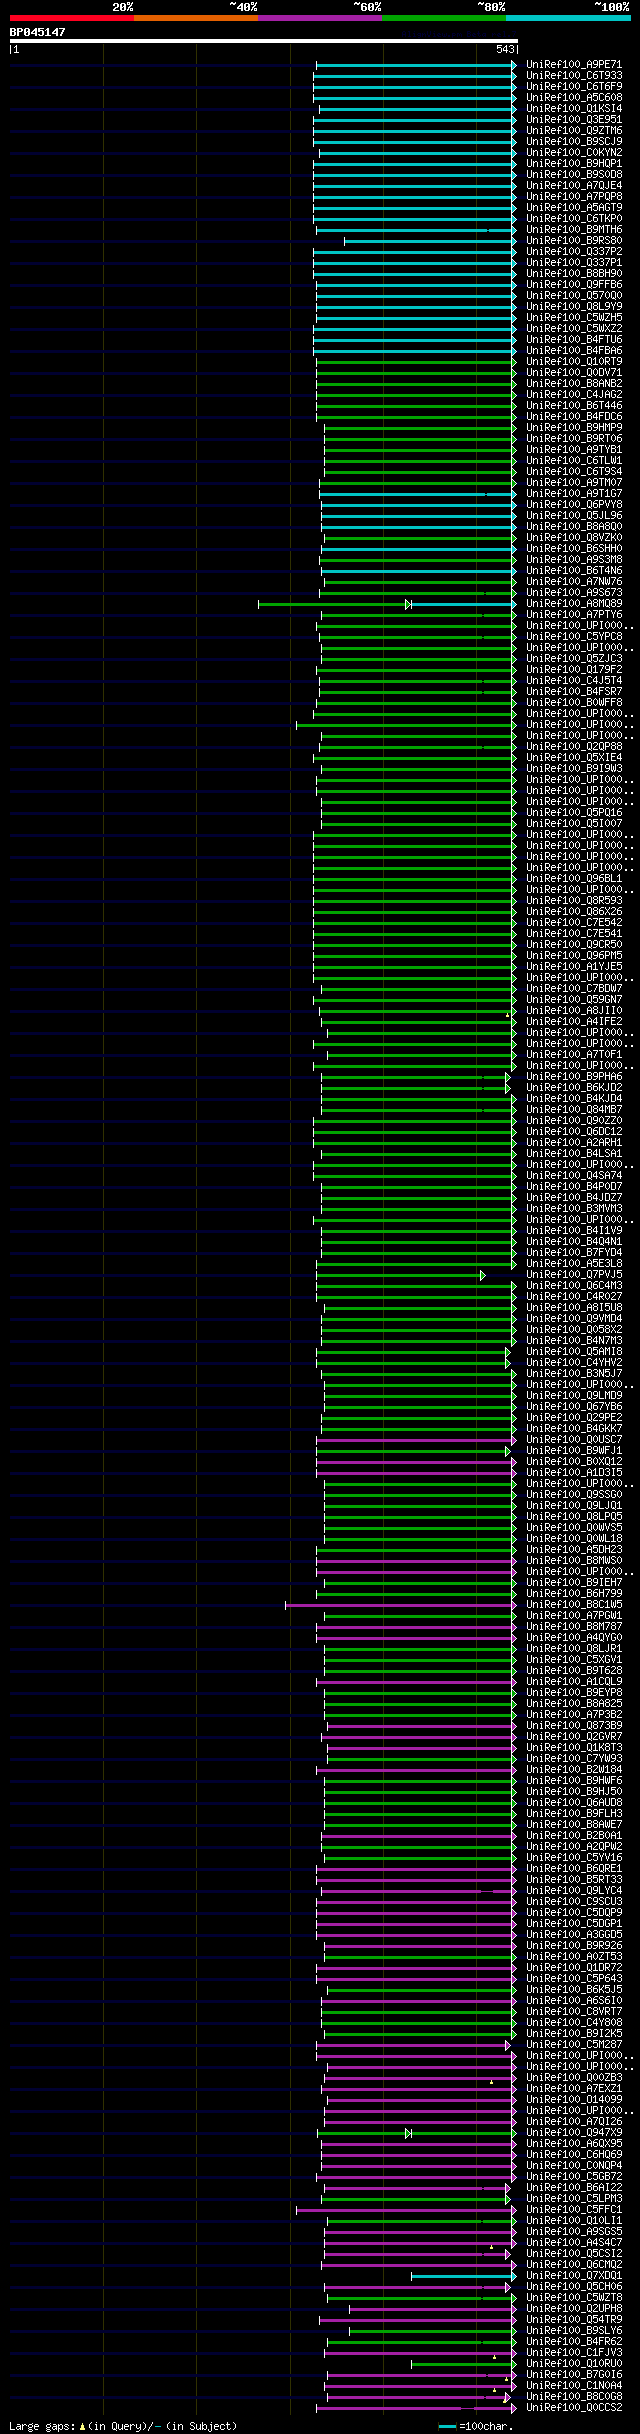Click the orange ~40% identity legend bar
The height and width of the screenshot is (2434, 640).
click(195, 17)
